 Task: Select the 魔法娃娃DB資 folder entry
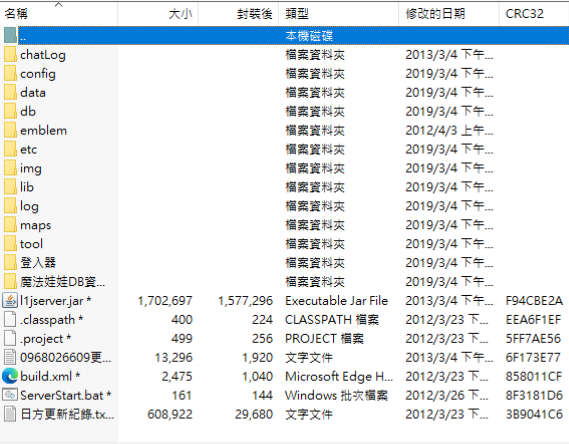(62, 281)
